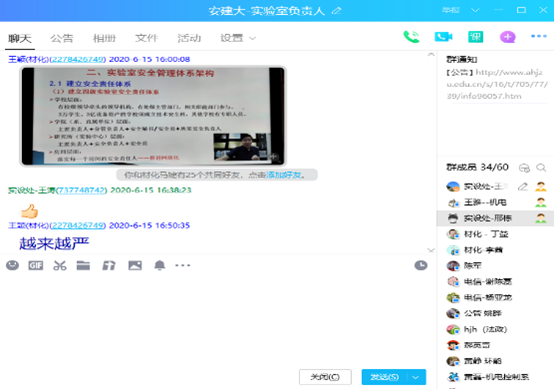Image resolution: width=554 pixels, height=389 pixels.
Task: Click the send picture icon
Action: pyautogui.click(x=135, y=265)
